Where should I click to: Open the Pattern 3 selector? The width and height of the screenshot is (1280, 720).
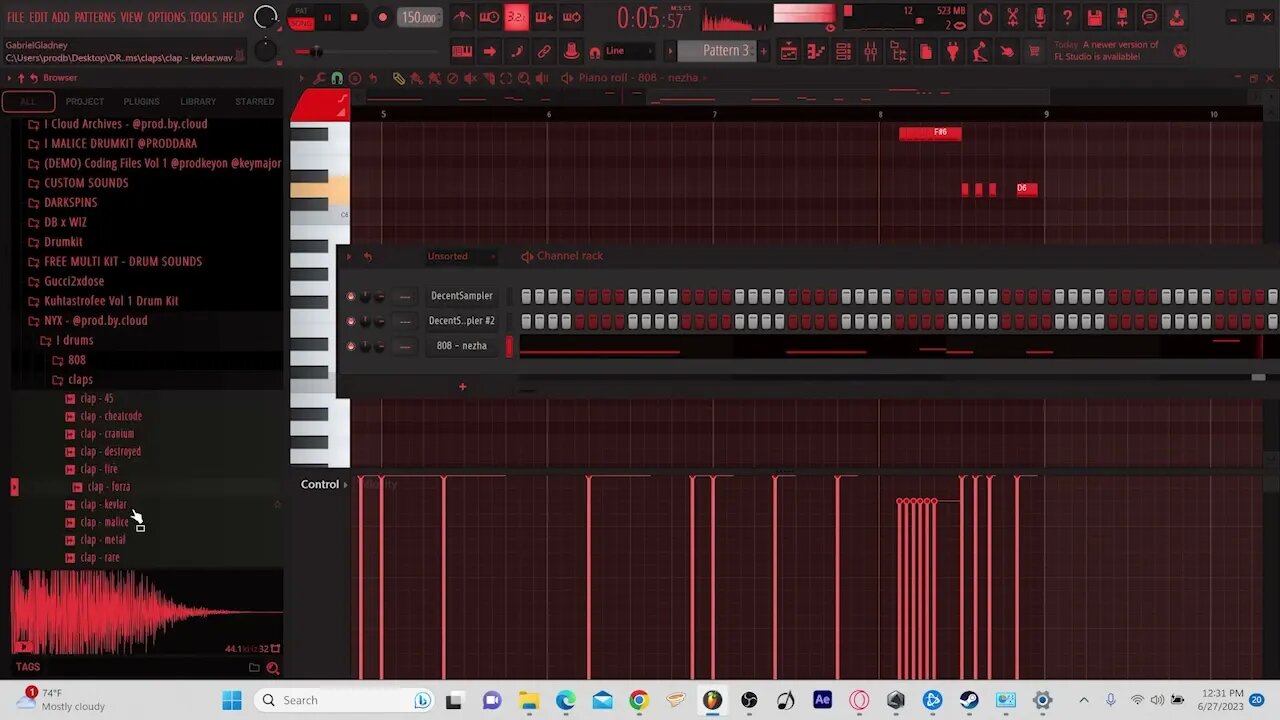[719, 51]
